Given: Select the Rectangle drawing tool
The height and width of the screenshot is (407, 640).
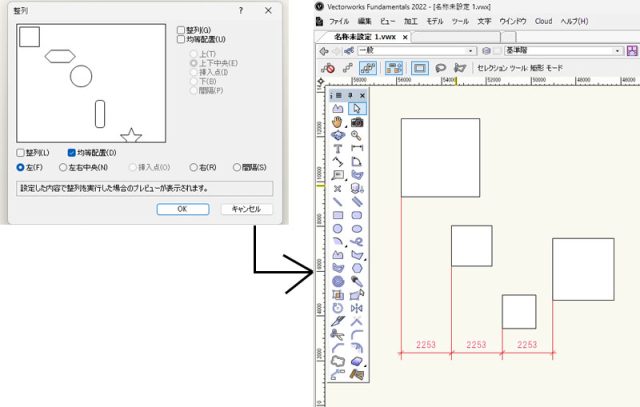Looking at the screenshot, I should [x=338, y=214].
